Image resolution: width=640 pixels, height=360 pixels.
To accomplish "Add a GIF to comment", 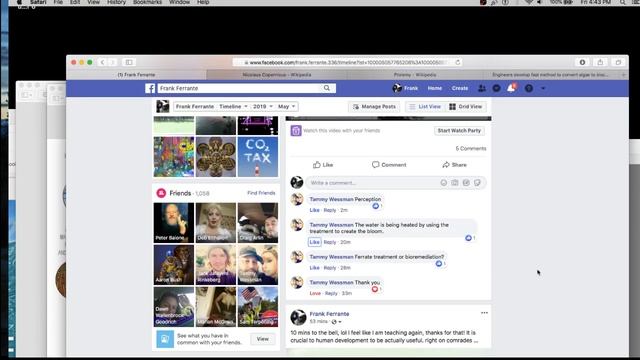I will point(466,183).
